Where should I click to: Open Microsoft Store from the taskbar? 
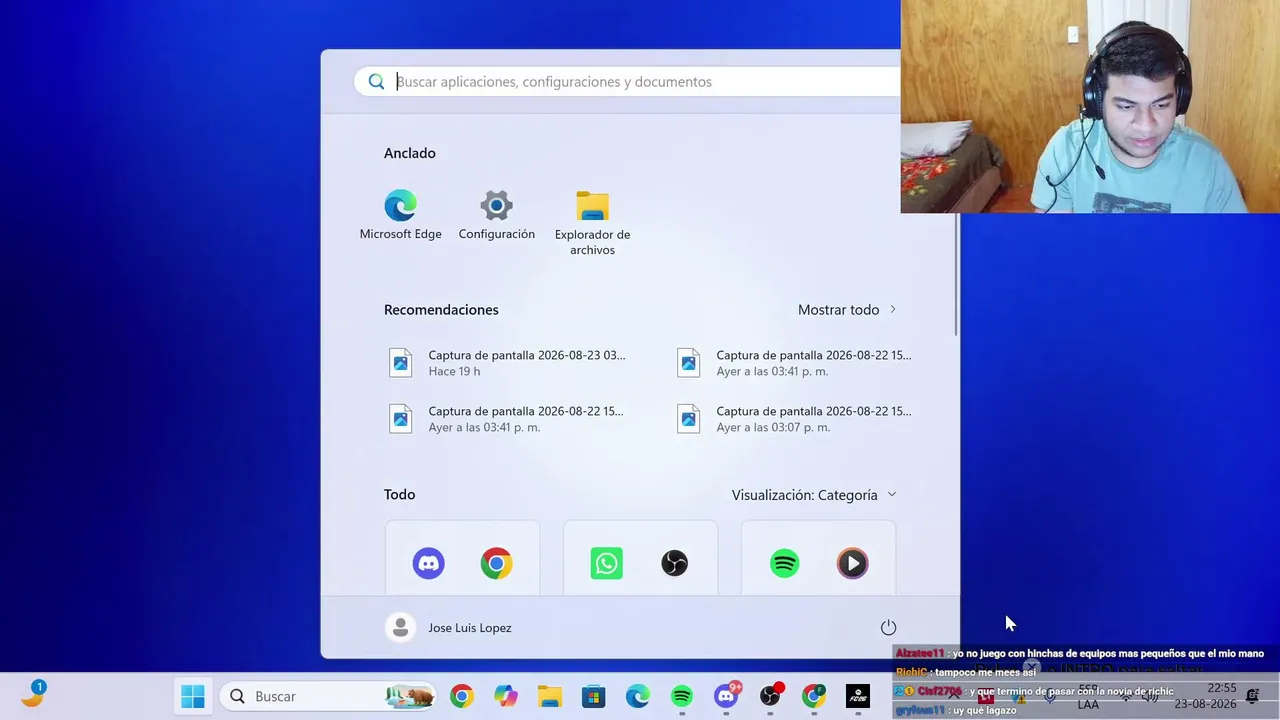point(593,696)
